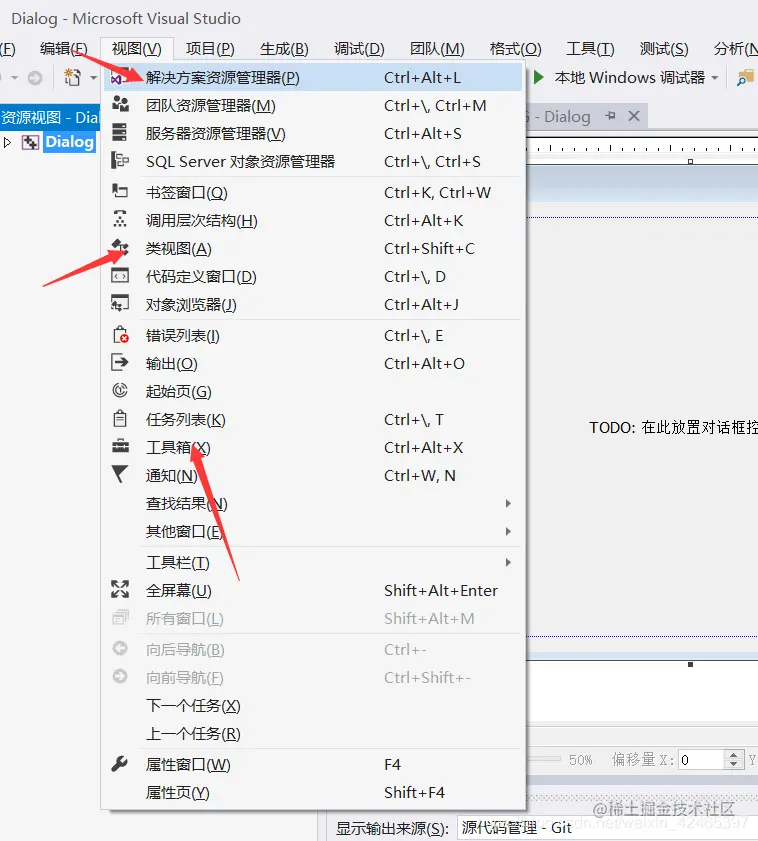Click the pin icon on Dialog tab
This screenshot has width=758, height=841.
point(610,116)
